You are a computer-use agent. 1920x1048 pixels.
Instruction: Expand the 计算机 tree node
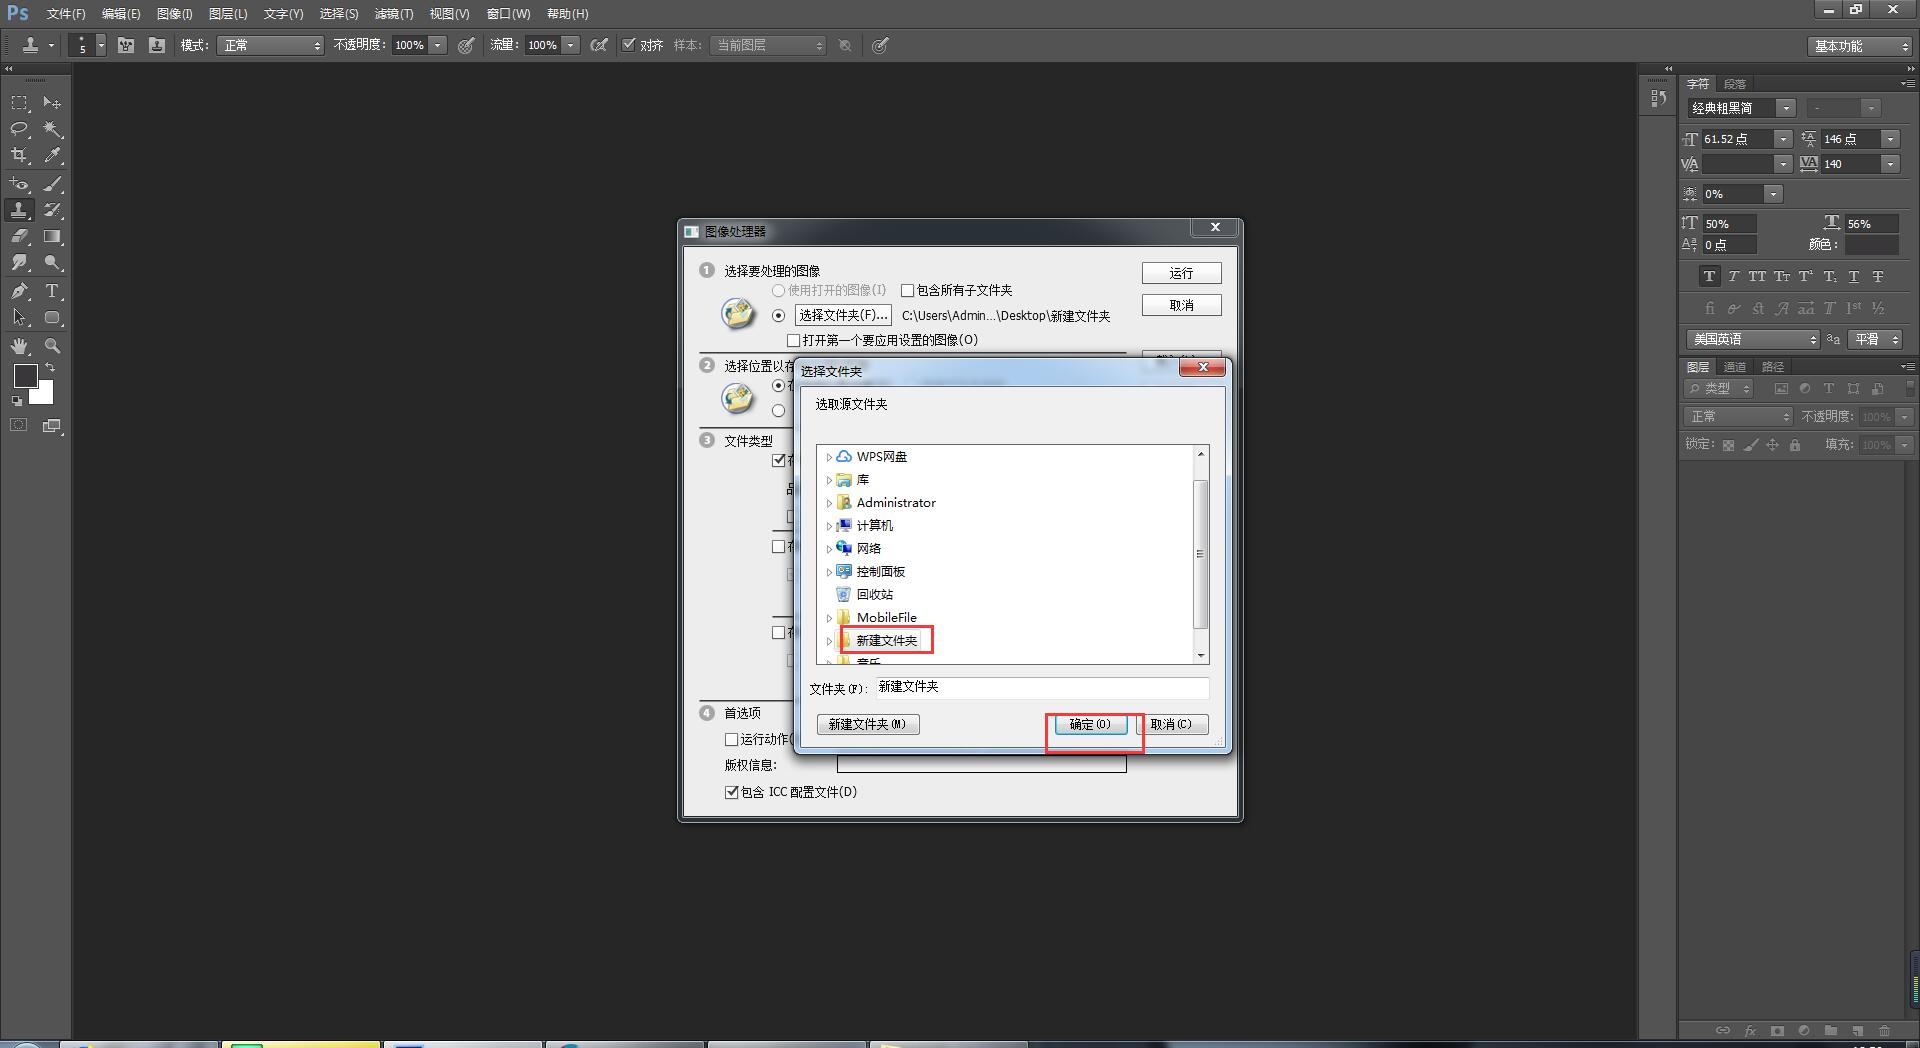(829, 526)
